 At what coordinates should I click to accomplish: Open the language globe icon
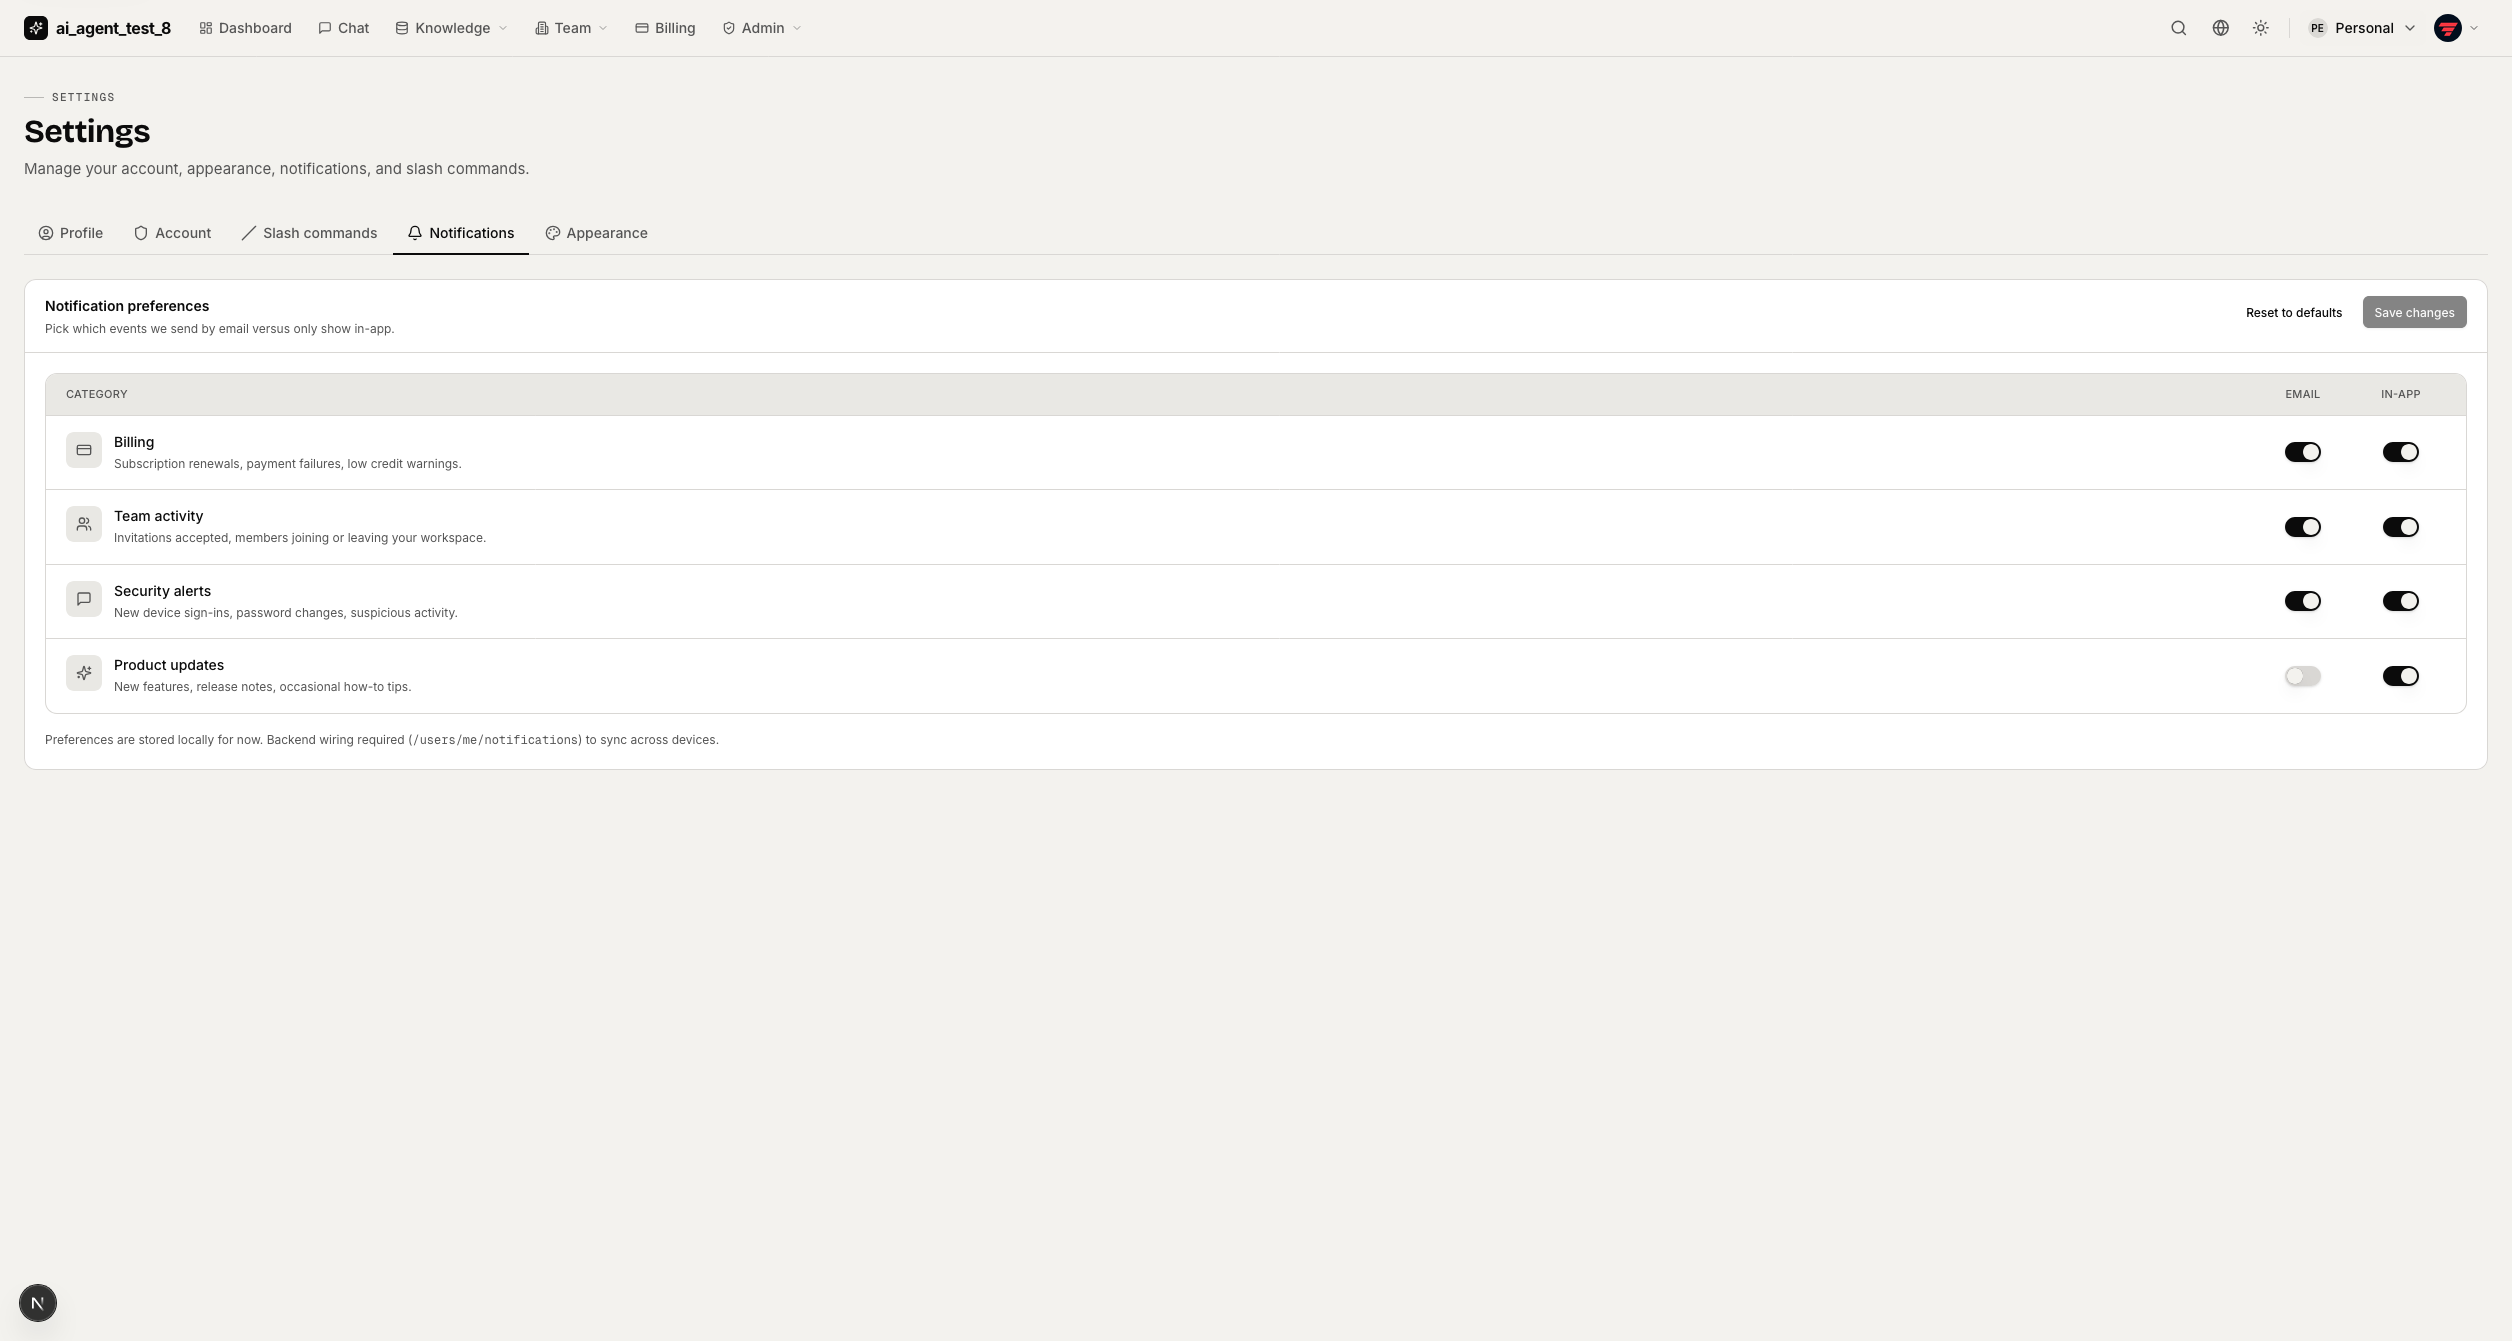tap(2220, 28)
